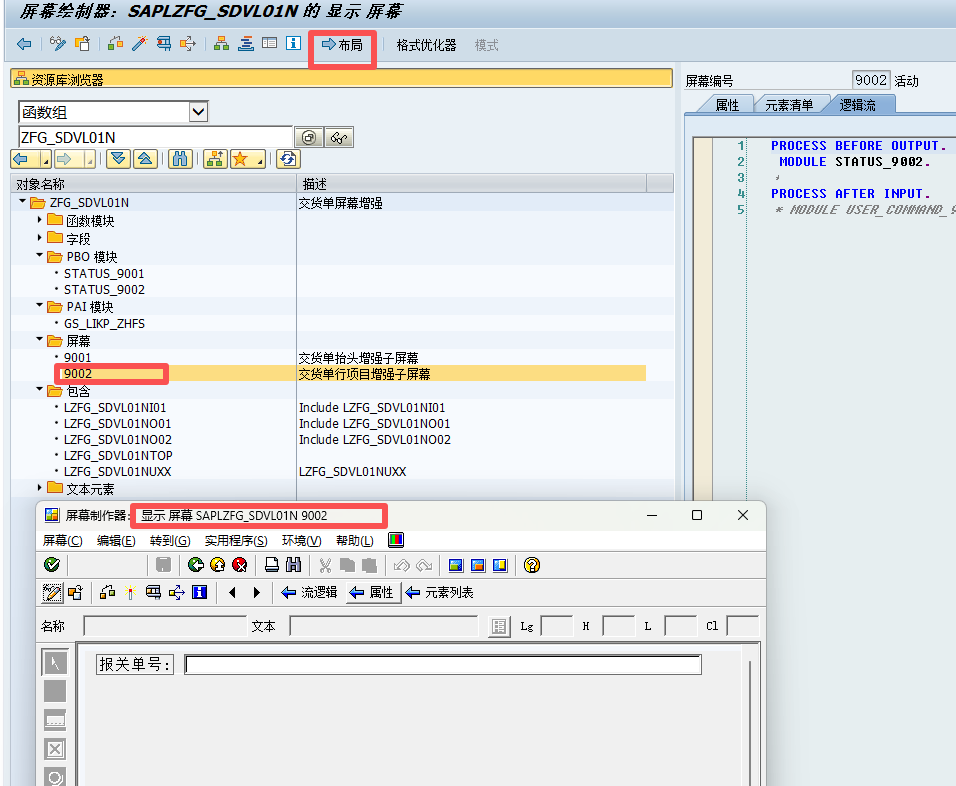Click the customize local layout color monitor icon

[396, 540]
